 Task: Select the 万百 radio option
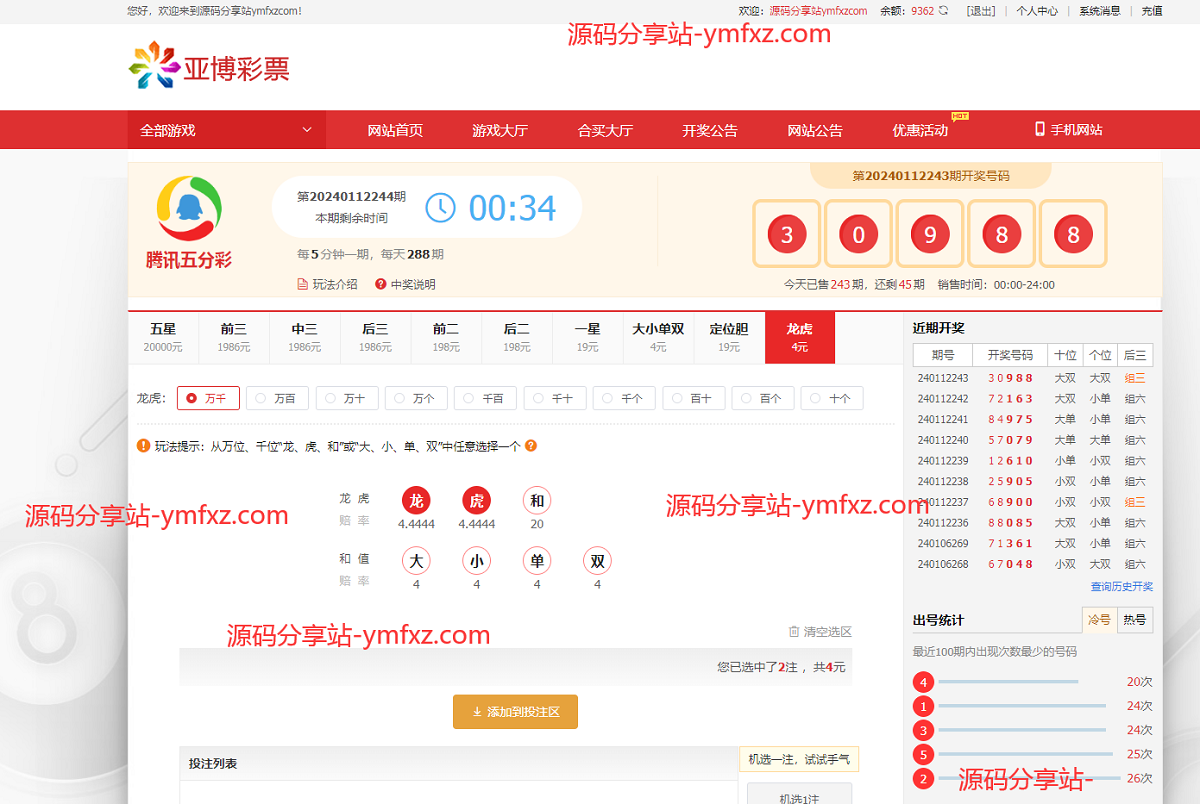(x=277, y=398)
